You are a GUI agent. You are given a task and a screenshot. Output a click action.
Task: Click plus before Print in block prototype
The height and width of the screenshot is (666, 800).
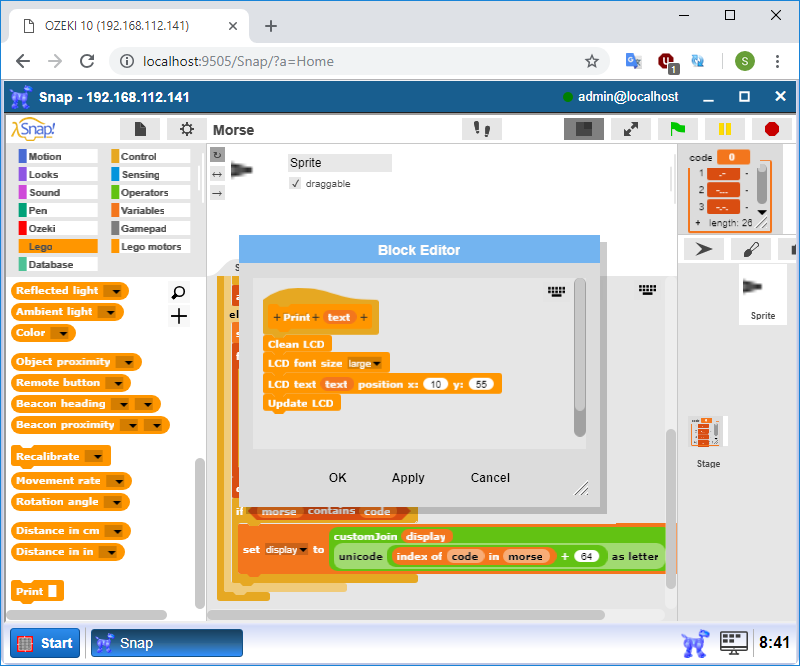click(277, 317)
